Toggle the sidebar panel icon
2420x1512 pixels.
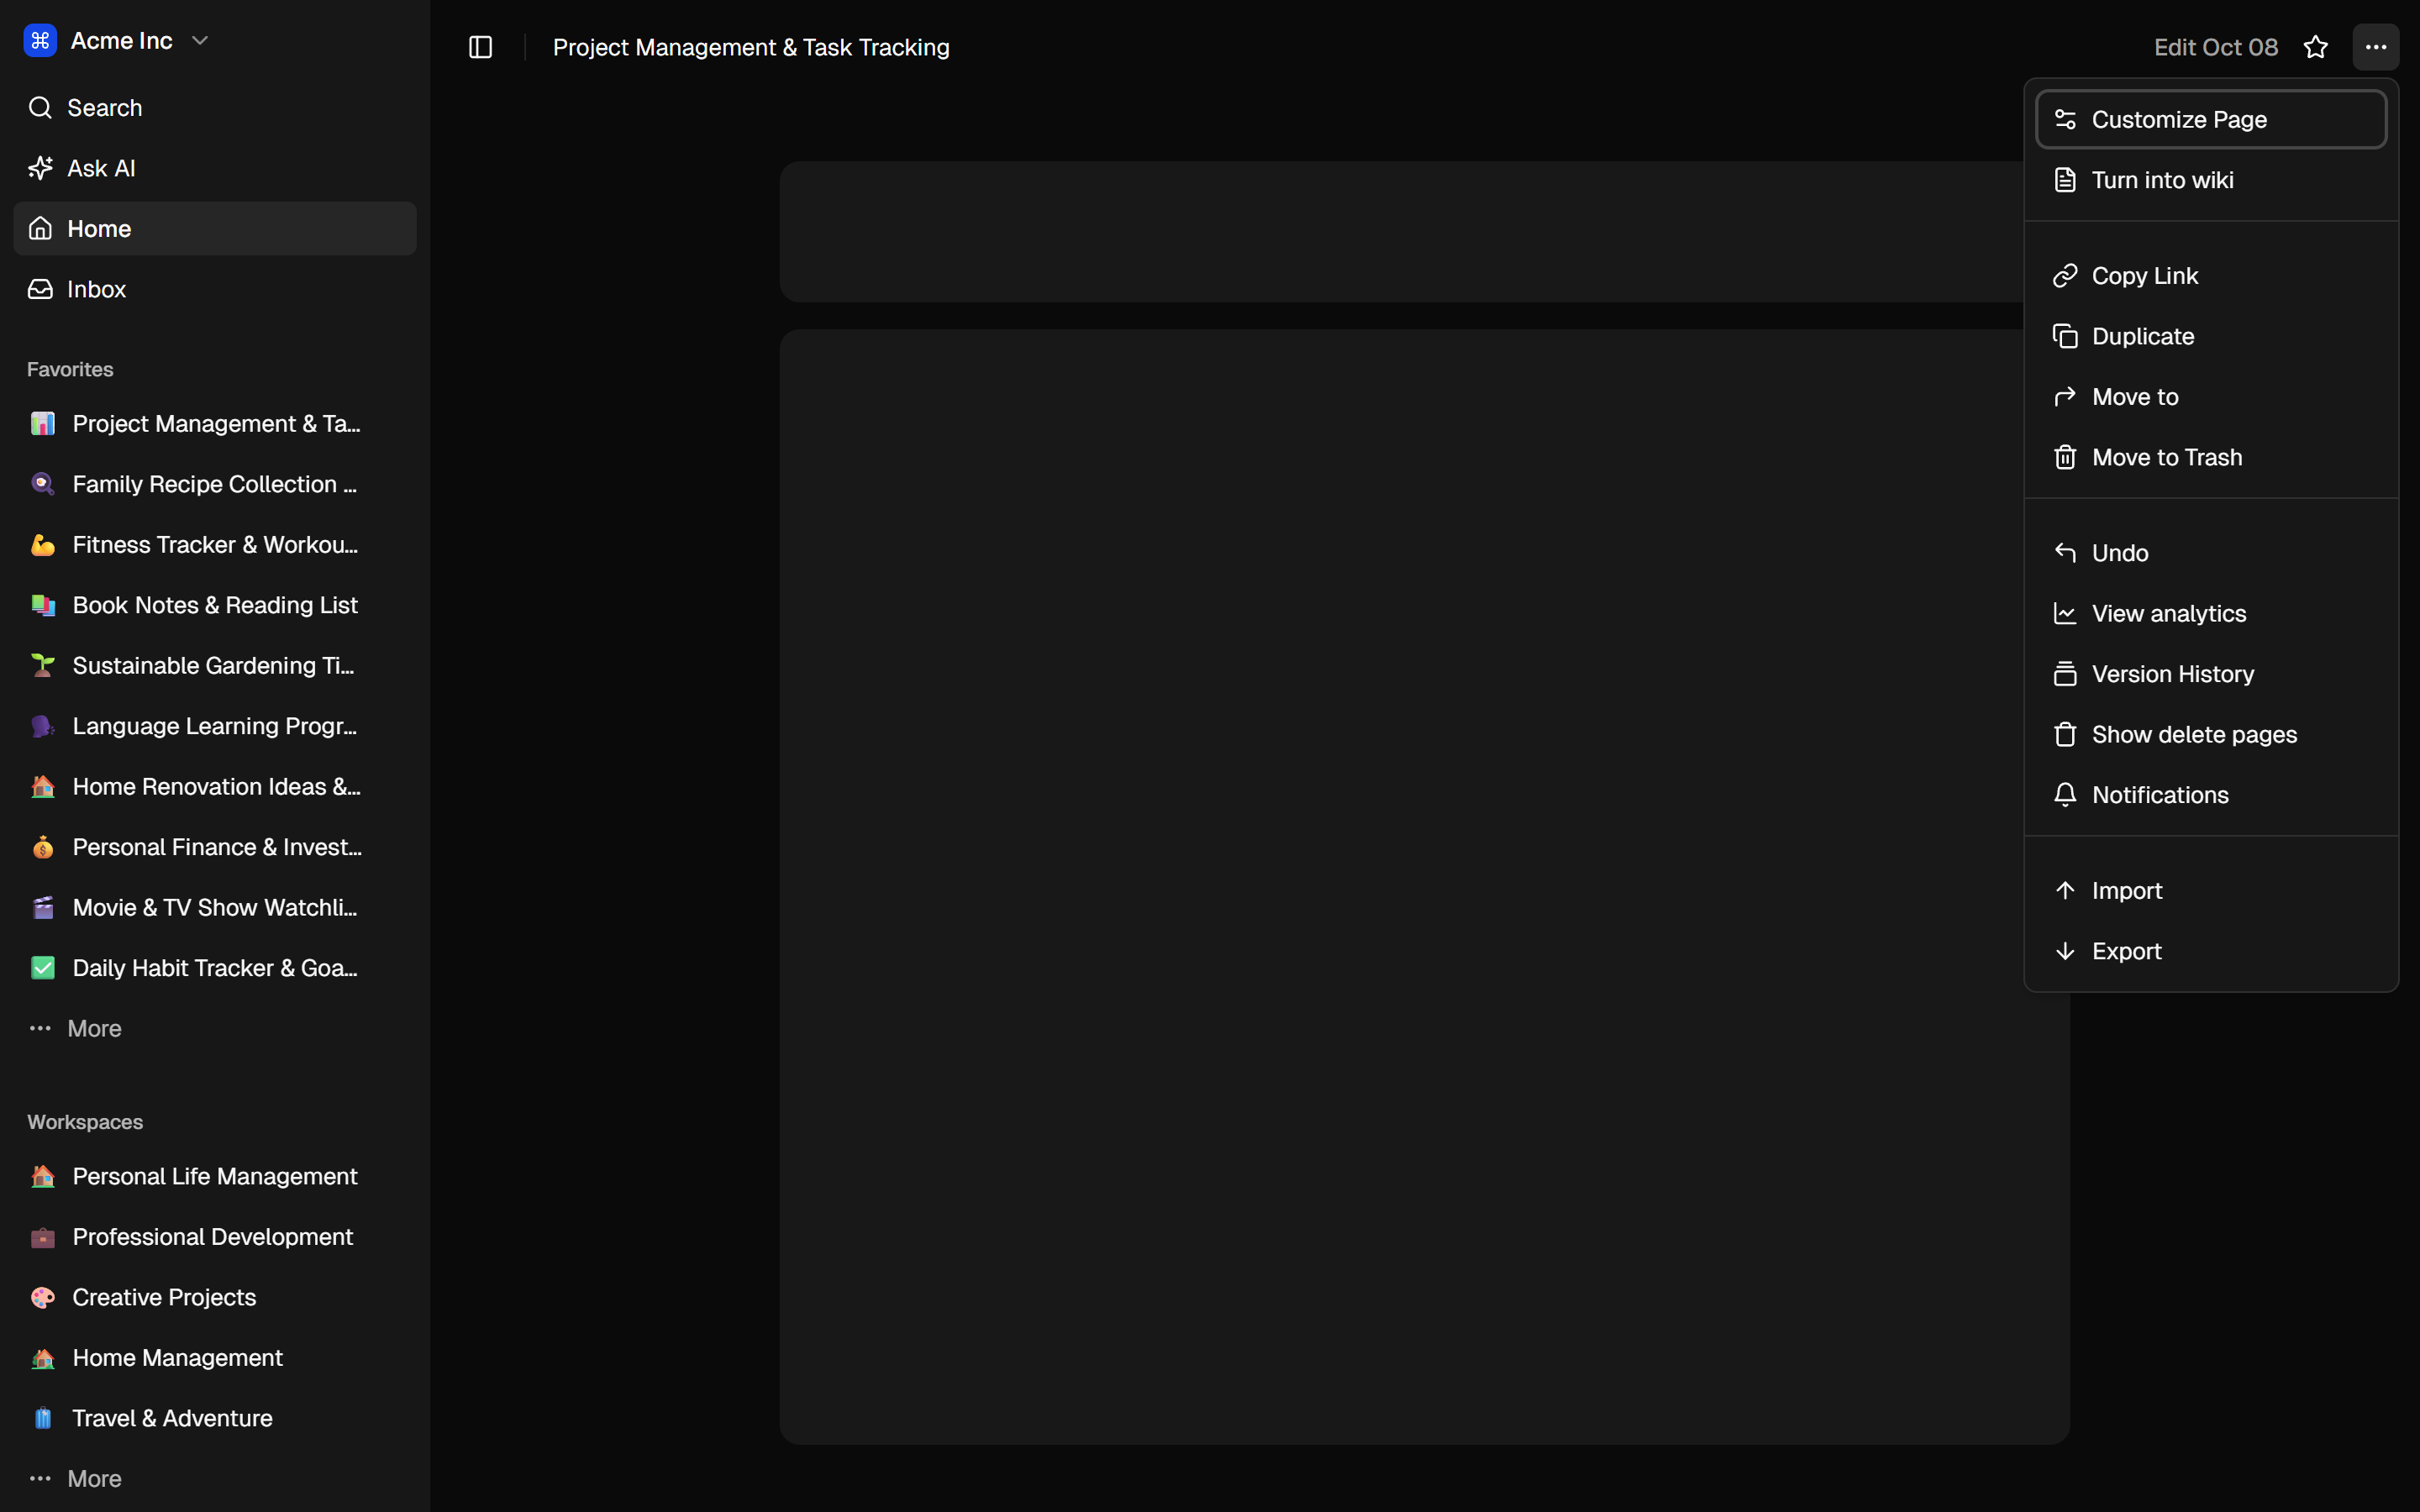[x=480, y=47]
